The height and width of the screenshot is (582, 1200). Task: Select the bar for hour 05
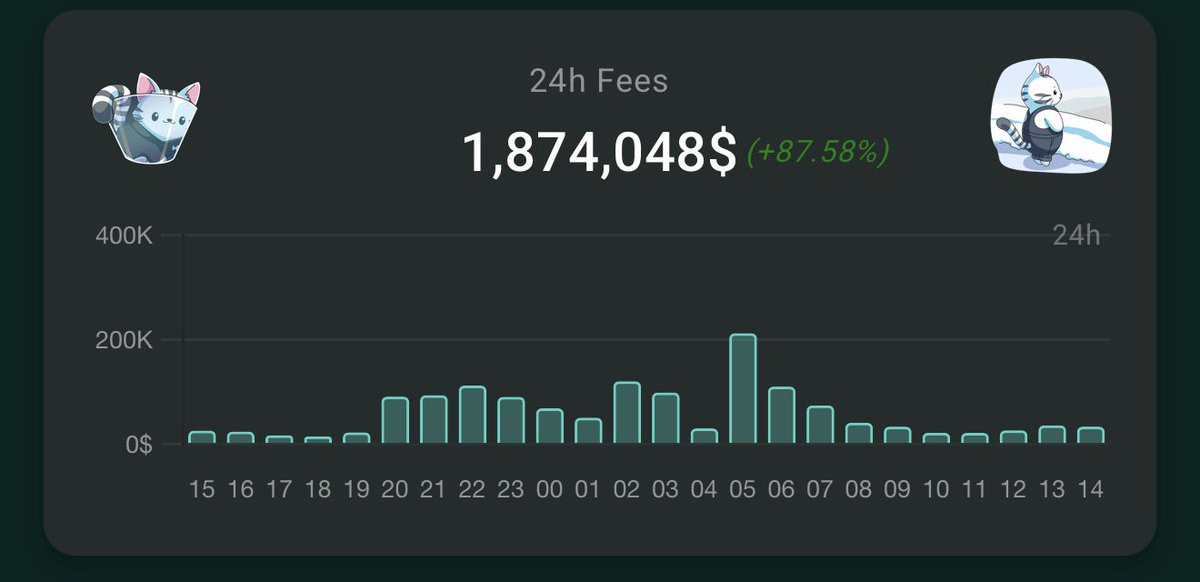(x=743, y=389)
